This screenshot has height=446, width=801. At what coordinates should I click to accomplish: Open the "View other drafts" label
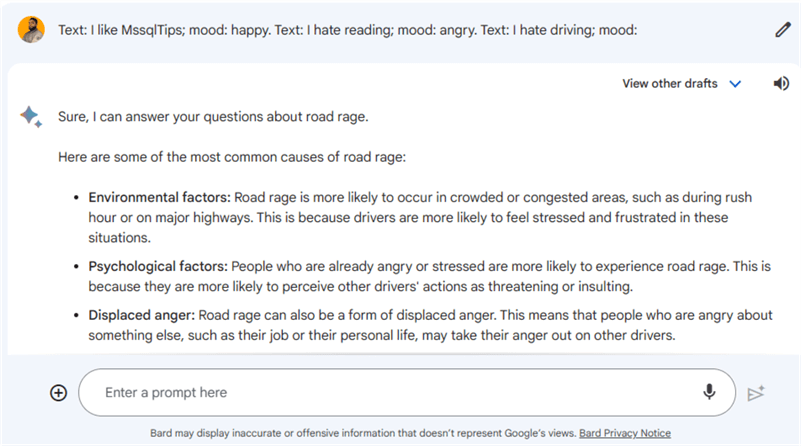click(669, 84)
